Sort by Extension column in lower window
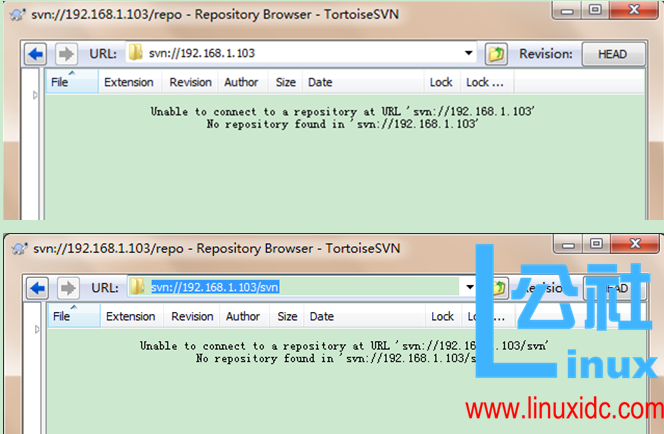The image size is (664, 434). coord(130,317)
